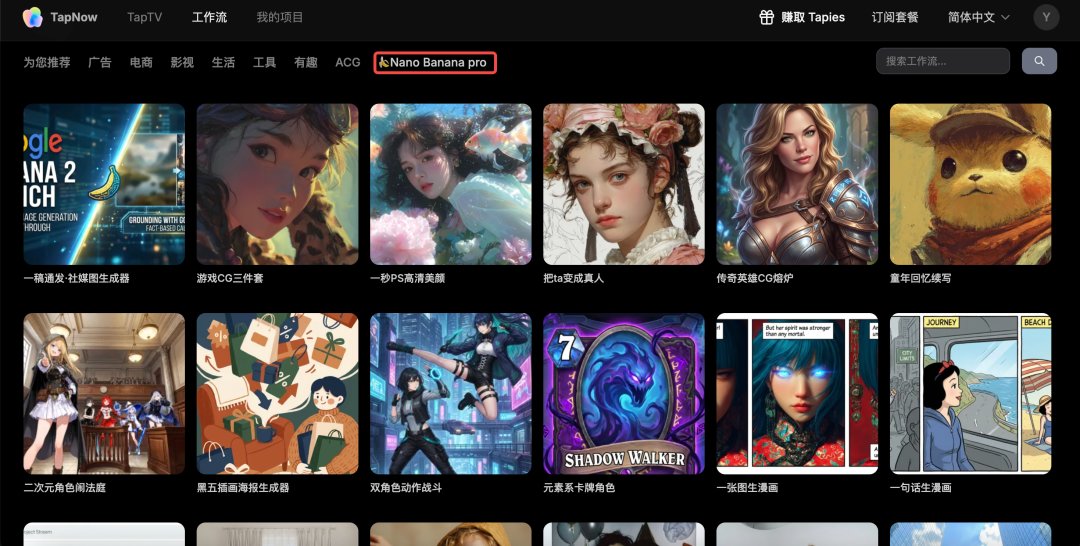Open the 黑五插画海报生成器 thumbnail
The width and height of the screenshot is (1080, 546).
point(278,394)
